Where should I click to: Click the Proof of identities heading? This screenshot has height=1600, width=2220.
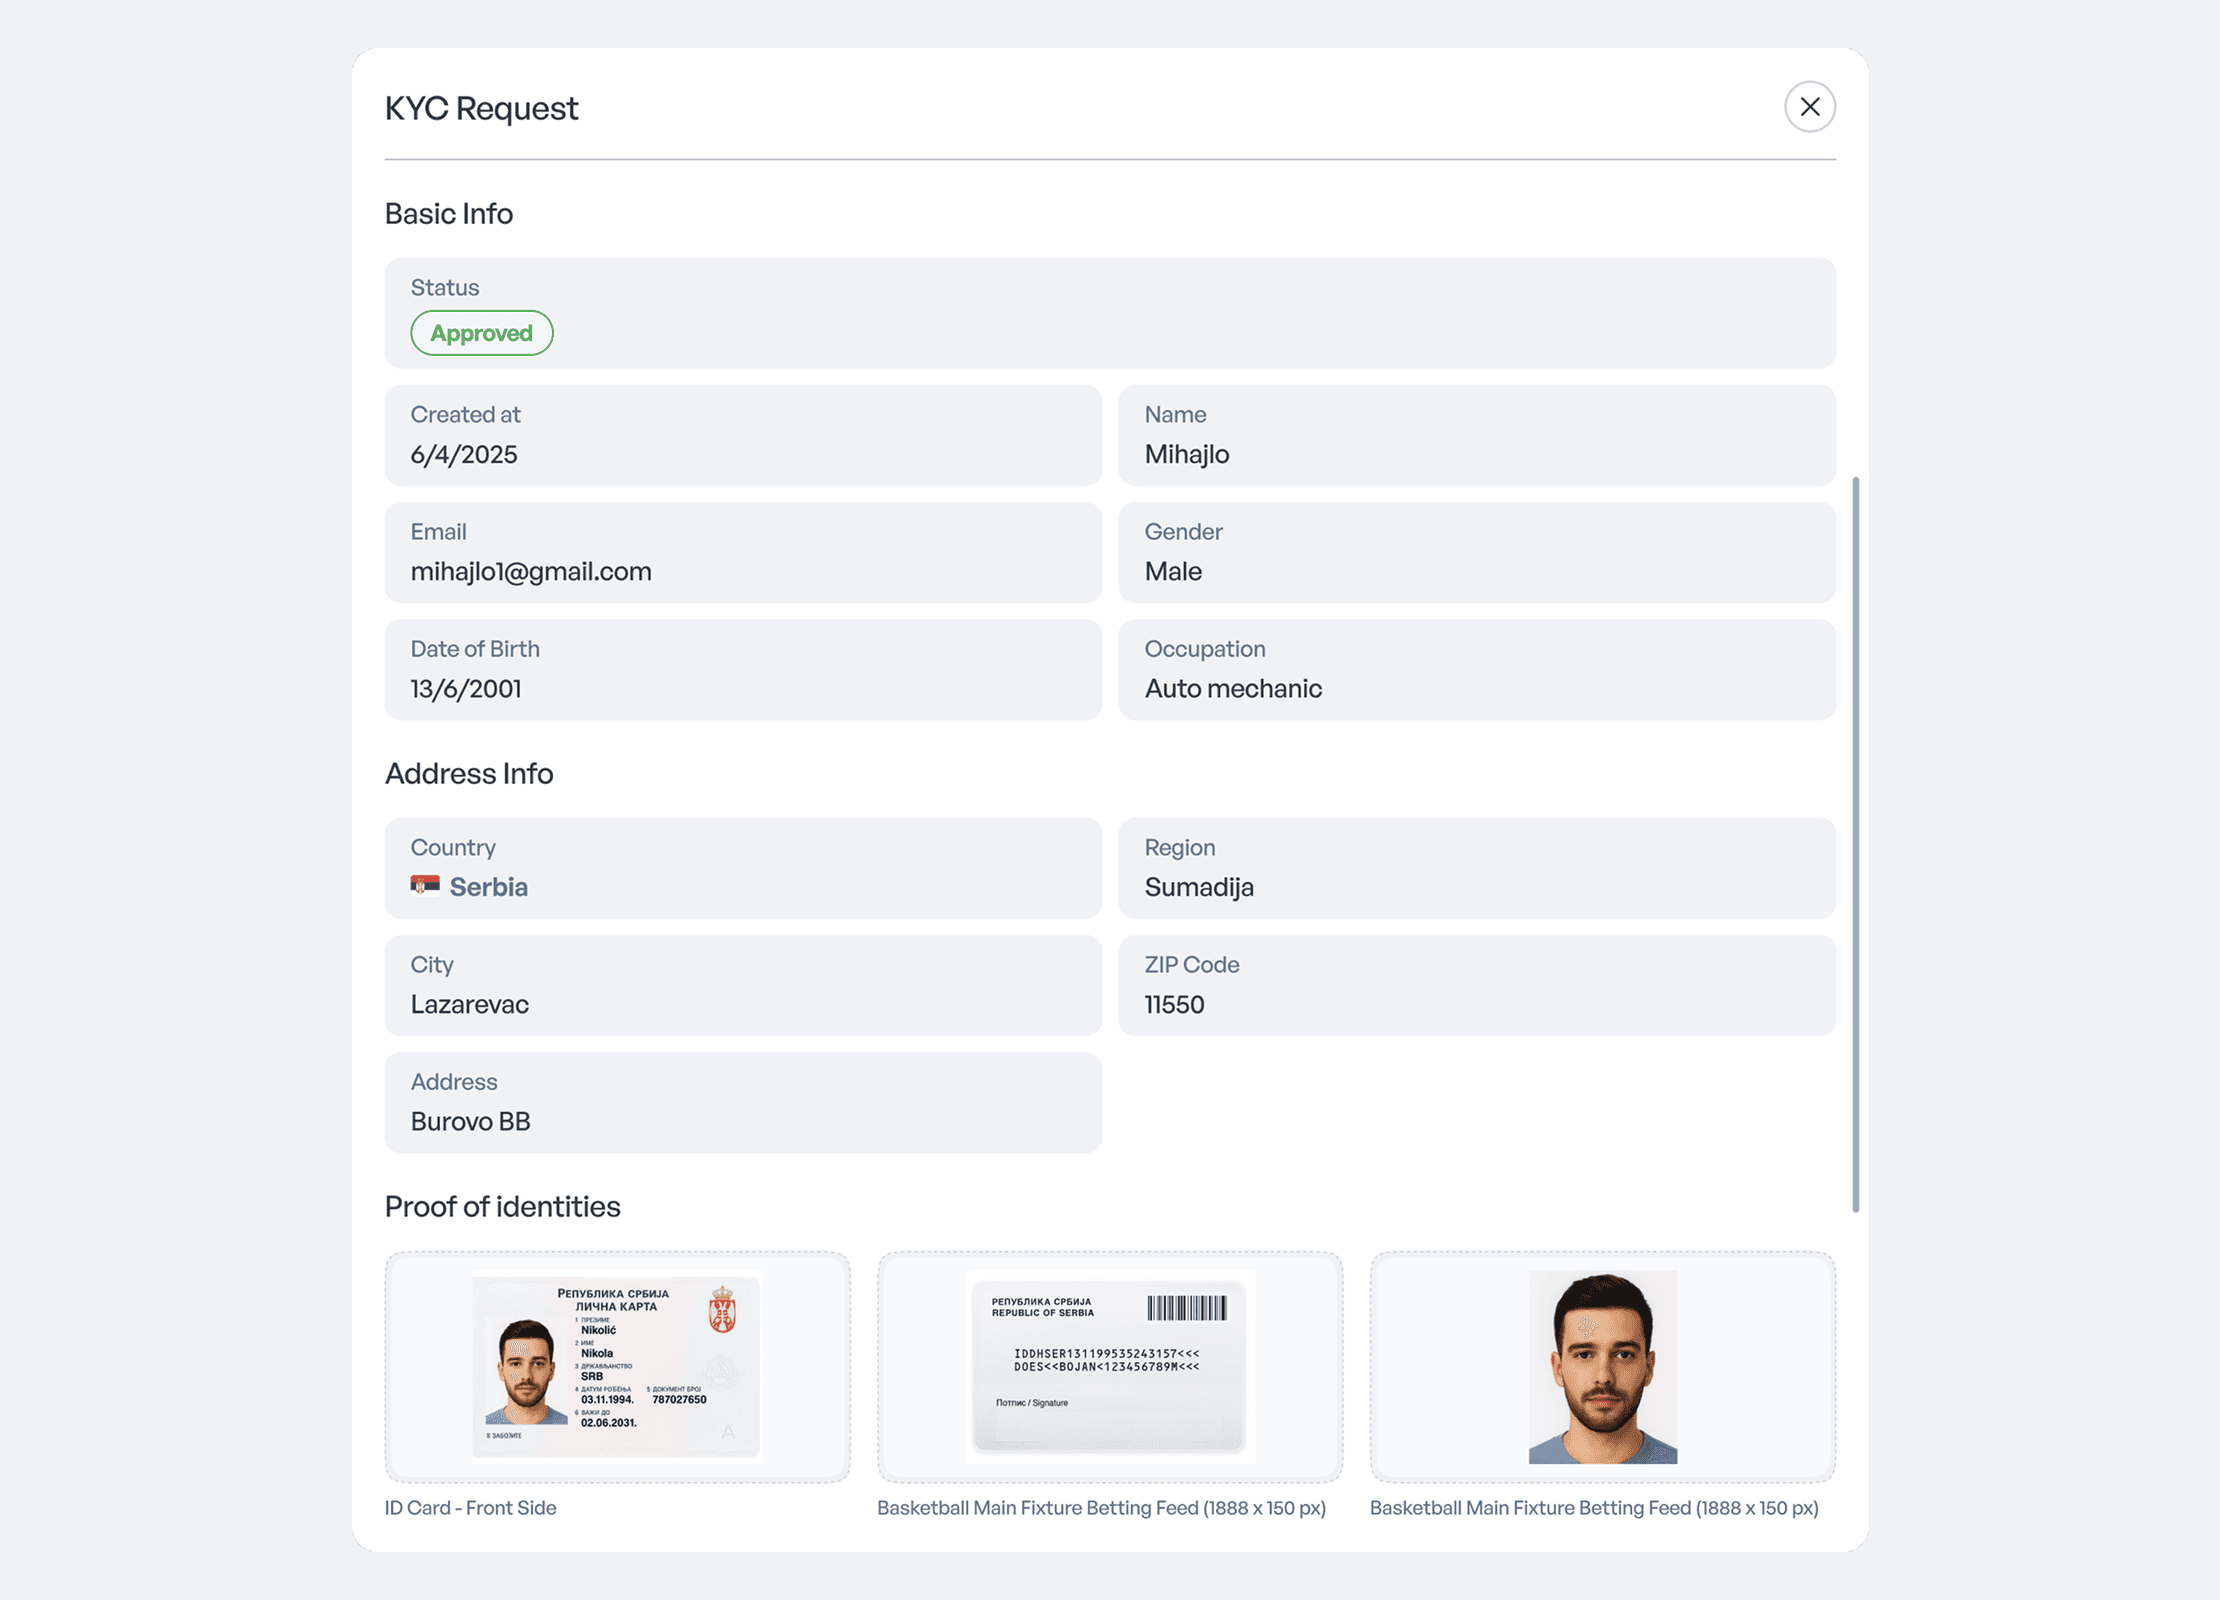[x=502, y=1206]
